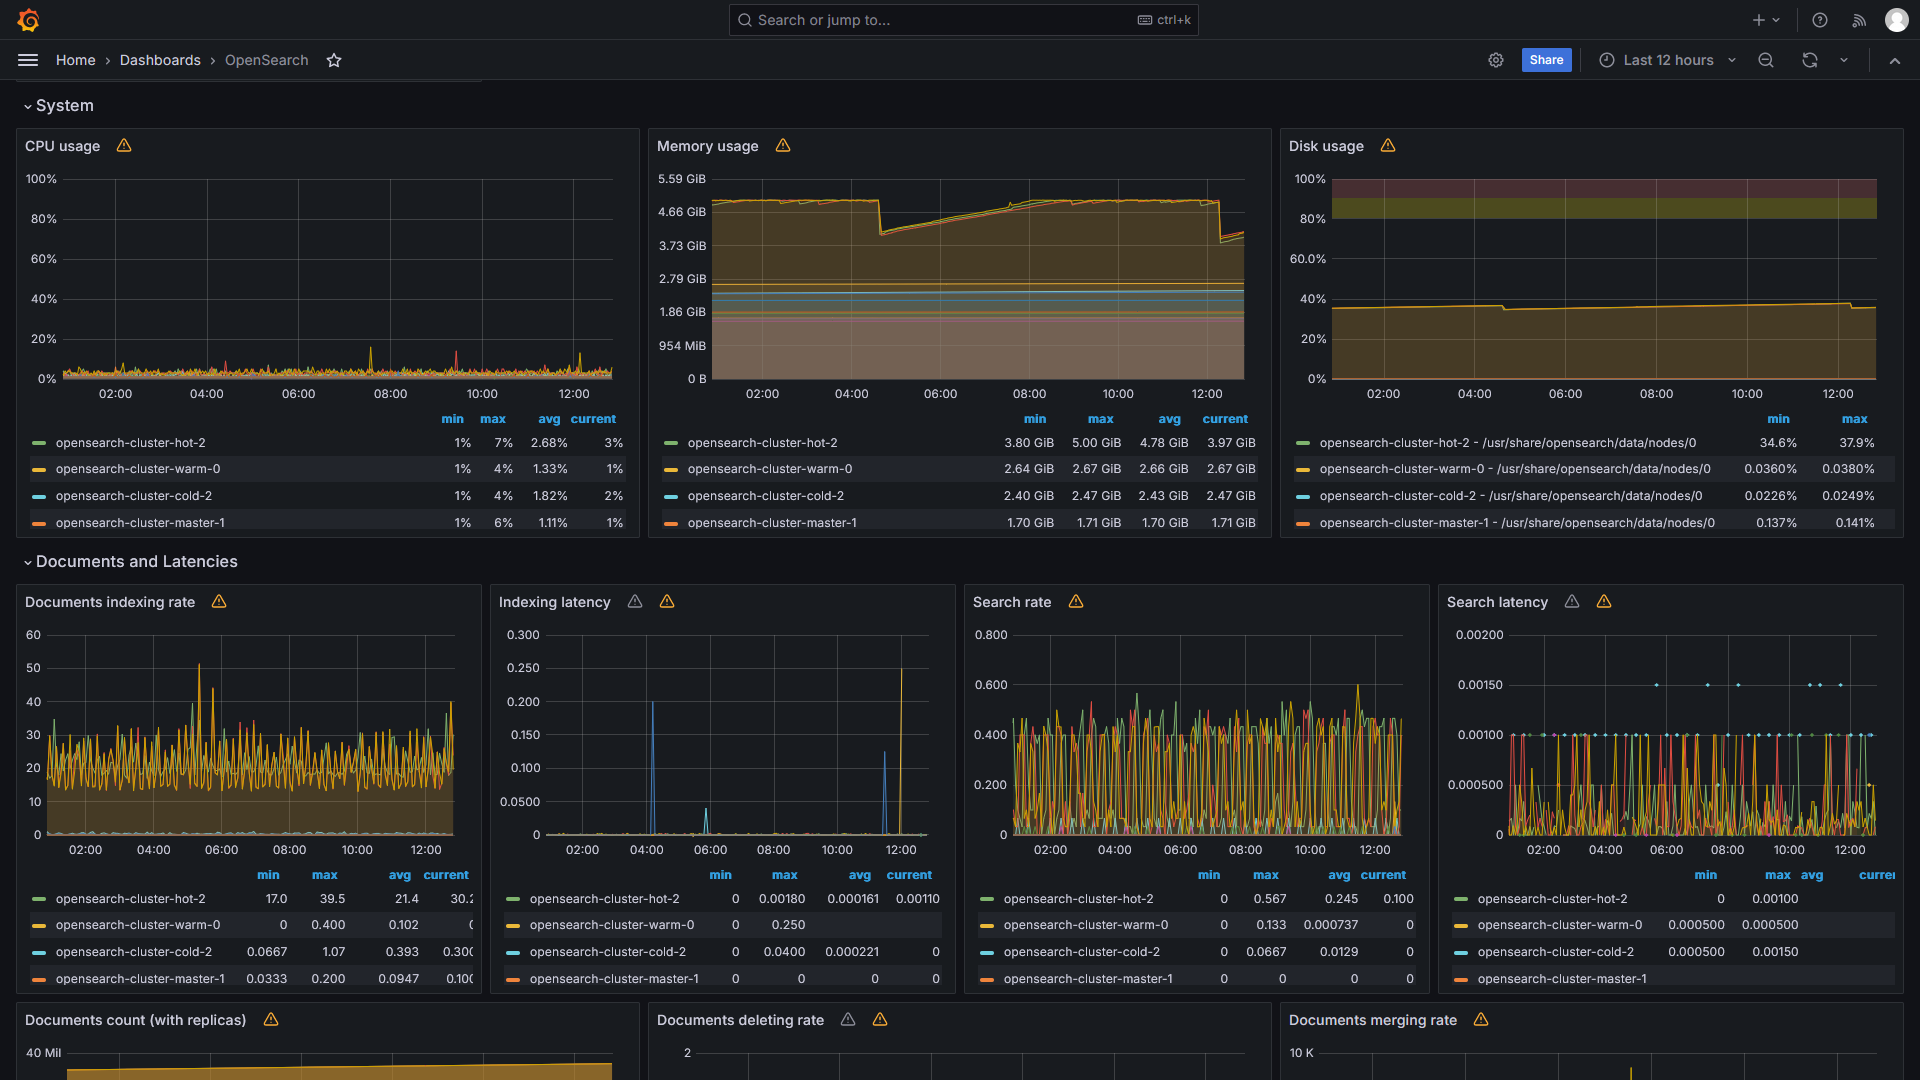This screenshot has width=1920, height=1080.
Task: Zoom out the time range
Action: (x=1766, y=60)
